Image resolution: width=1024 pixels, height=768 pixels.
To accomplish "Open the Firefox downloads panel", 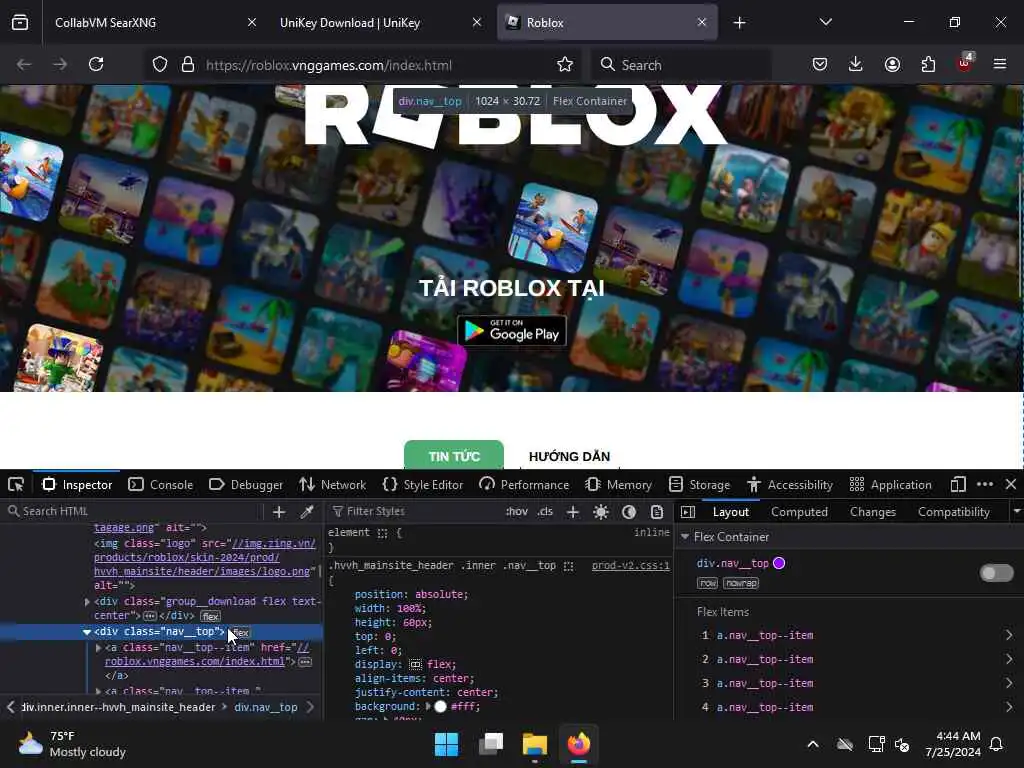I will 856,64.
